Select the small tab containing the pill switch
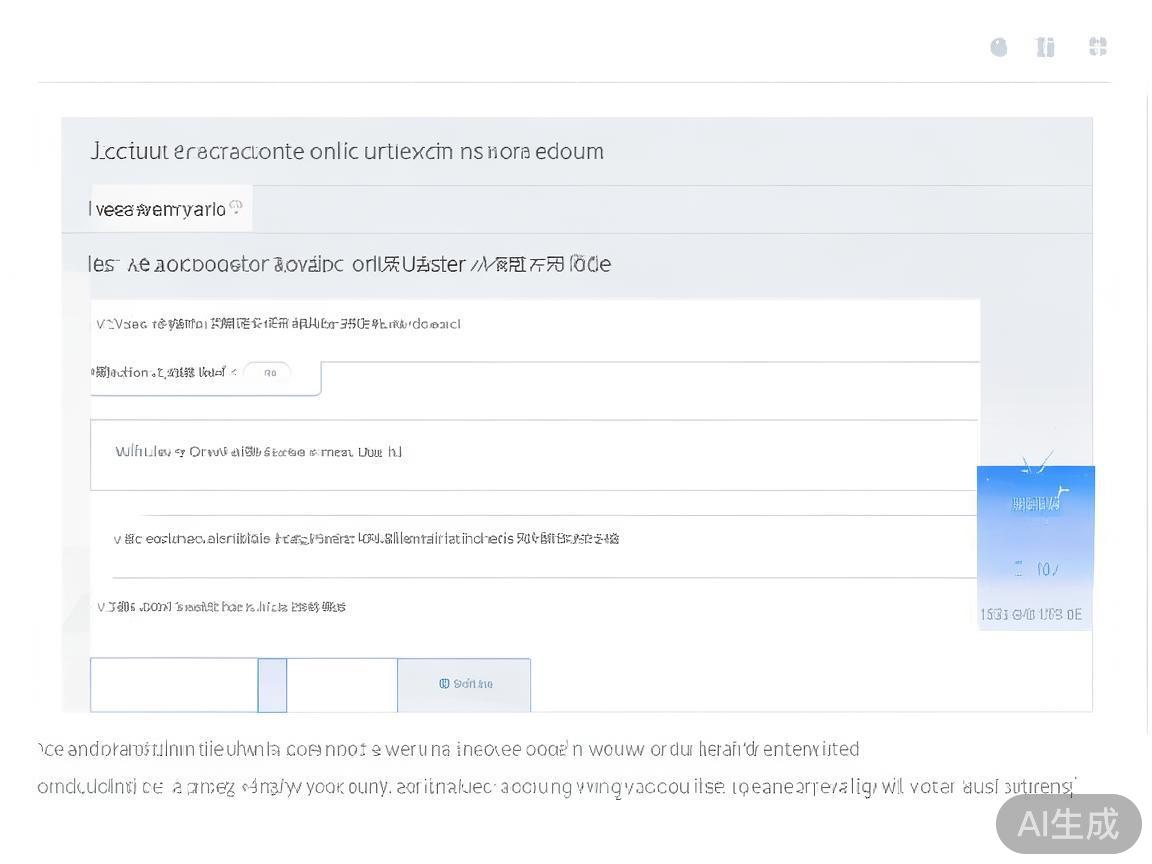 pos(204,377)
